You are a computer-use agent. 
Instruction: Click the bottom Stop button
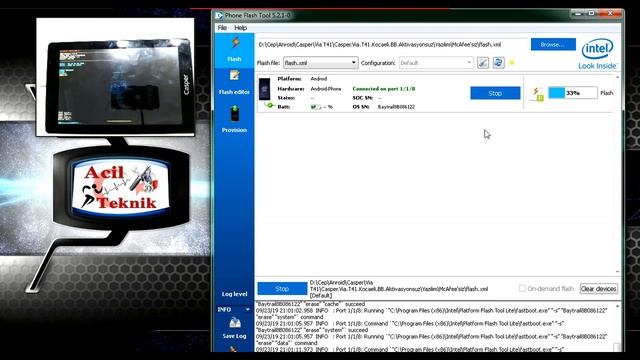point(282,289)
